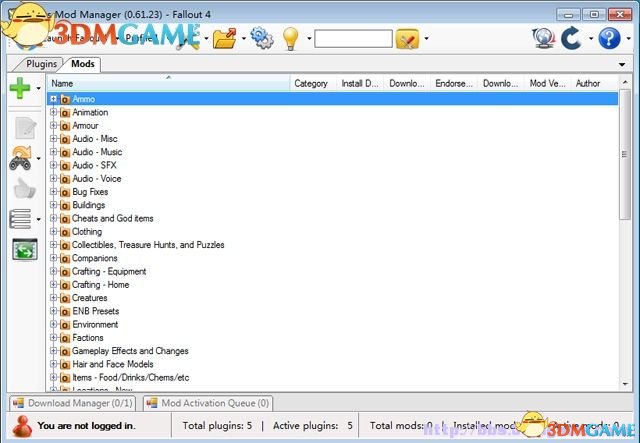
Task: Click the gamepad mod activation icon
Action: [20, 158]
